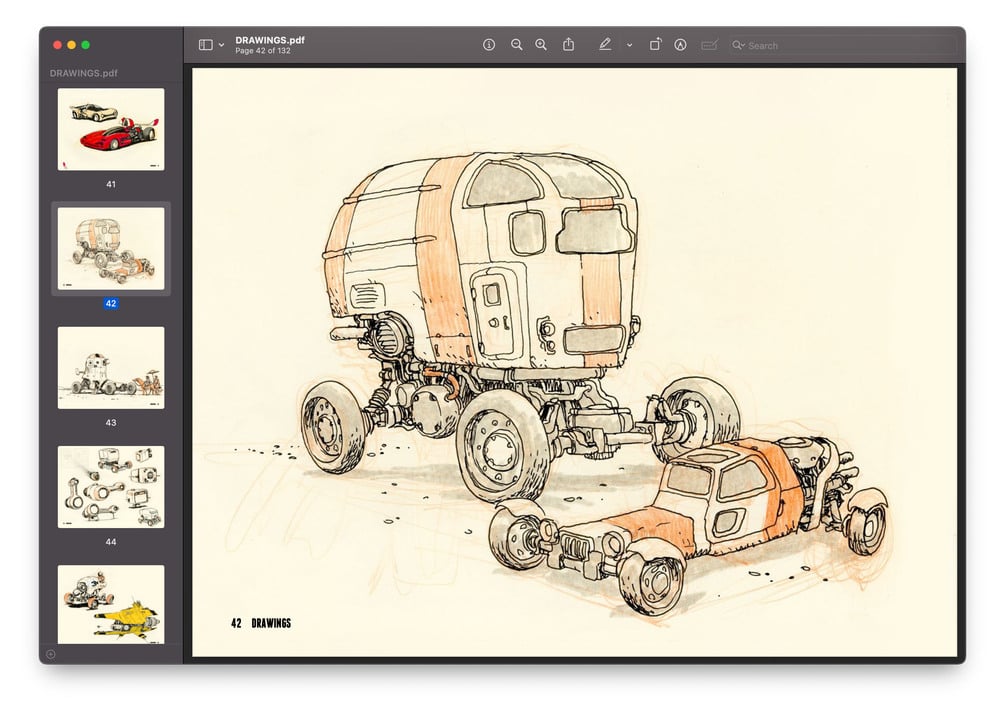Select the page 42 thumbnail
The height and width of the screenshot is (716, 1005).
[111, 249]
